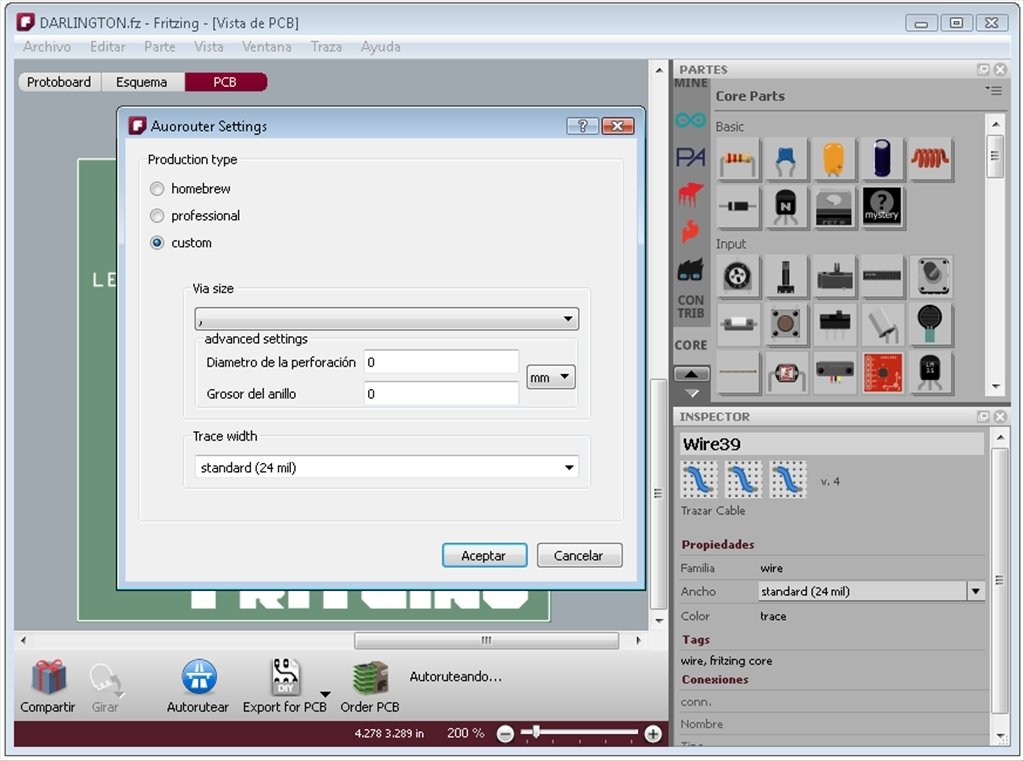Click the Order PCB icon
The width and height of the screenshot is (1024, 761).
(x=370, y=677)
